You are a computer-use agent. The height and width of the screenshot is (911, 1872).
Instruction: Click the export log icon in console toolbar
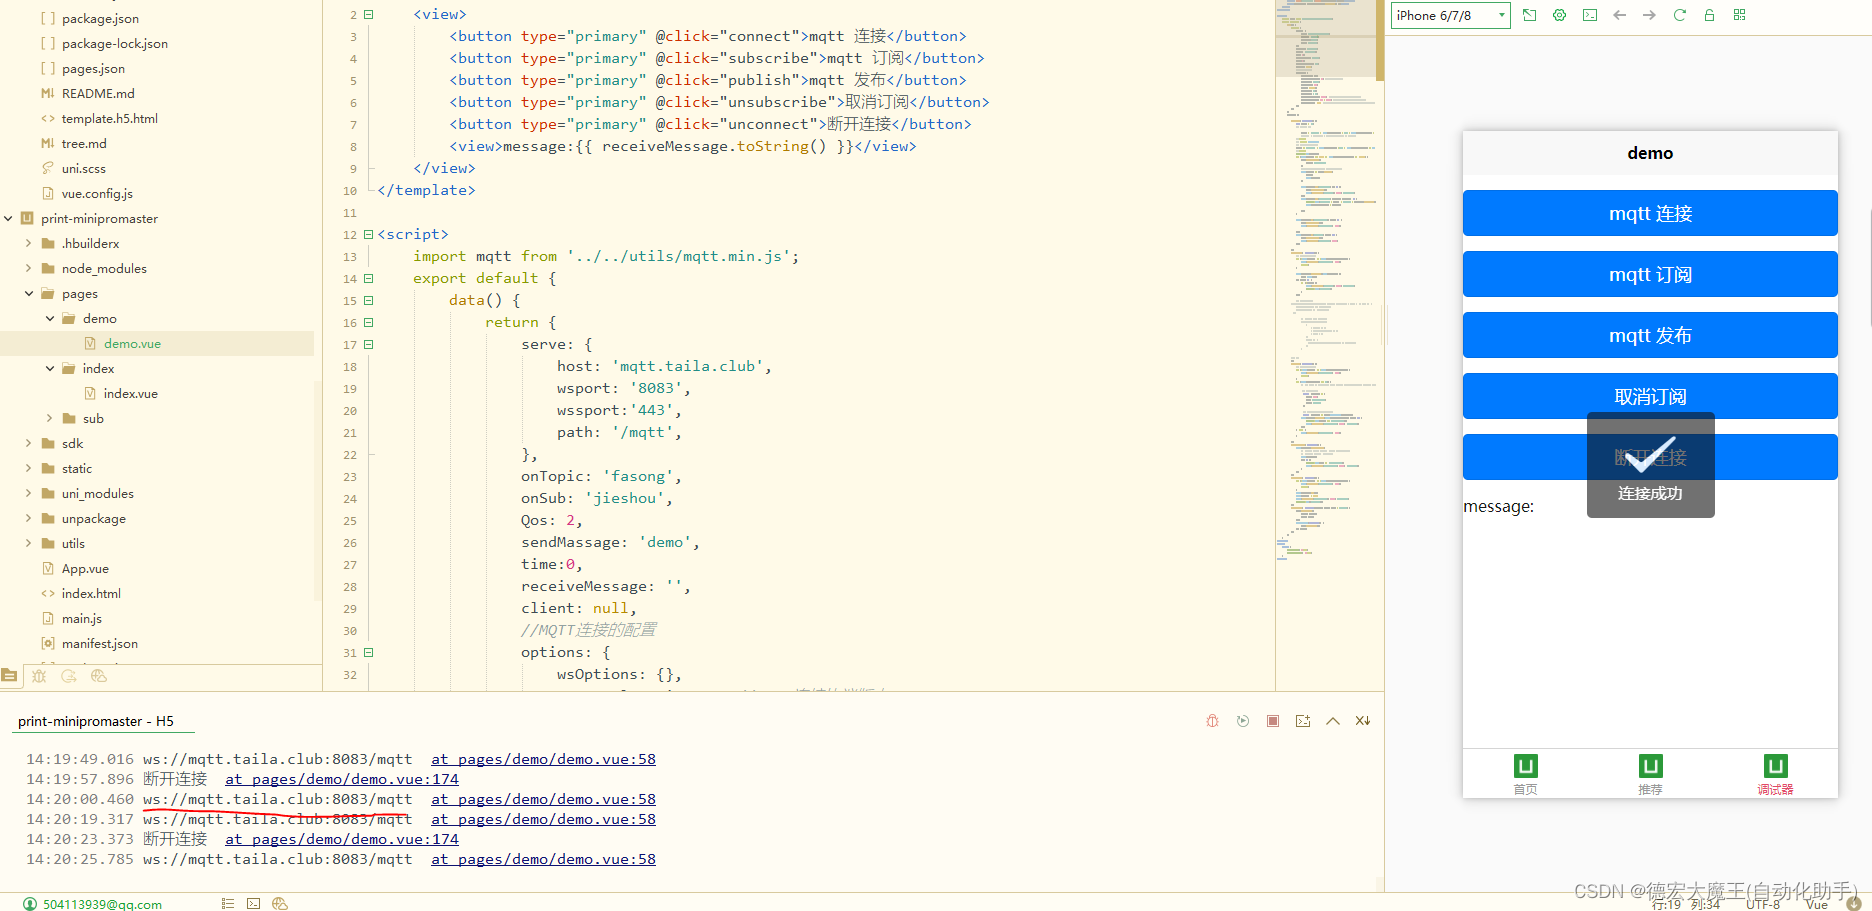coord(1303,721)
